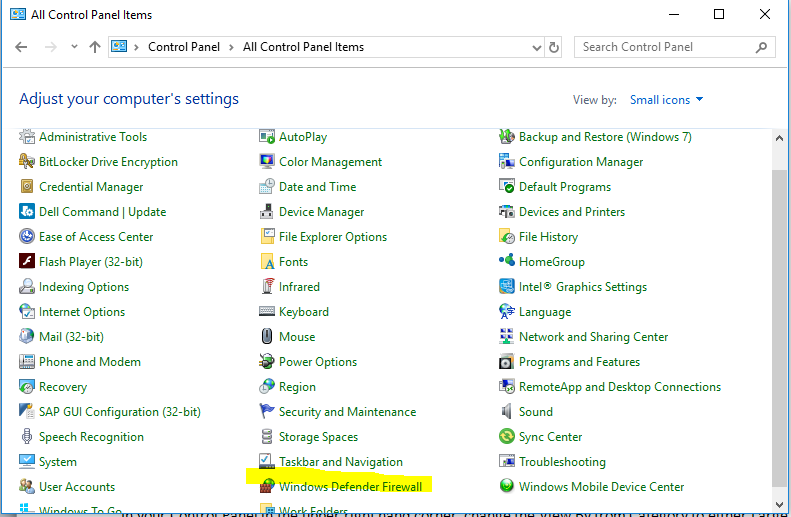Open the Windows Mobile Device Center link
791x517 pixels.
pyautogui.click(x=601, y=487)
